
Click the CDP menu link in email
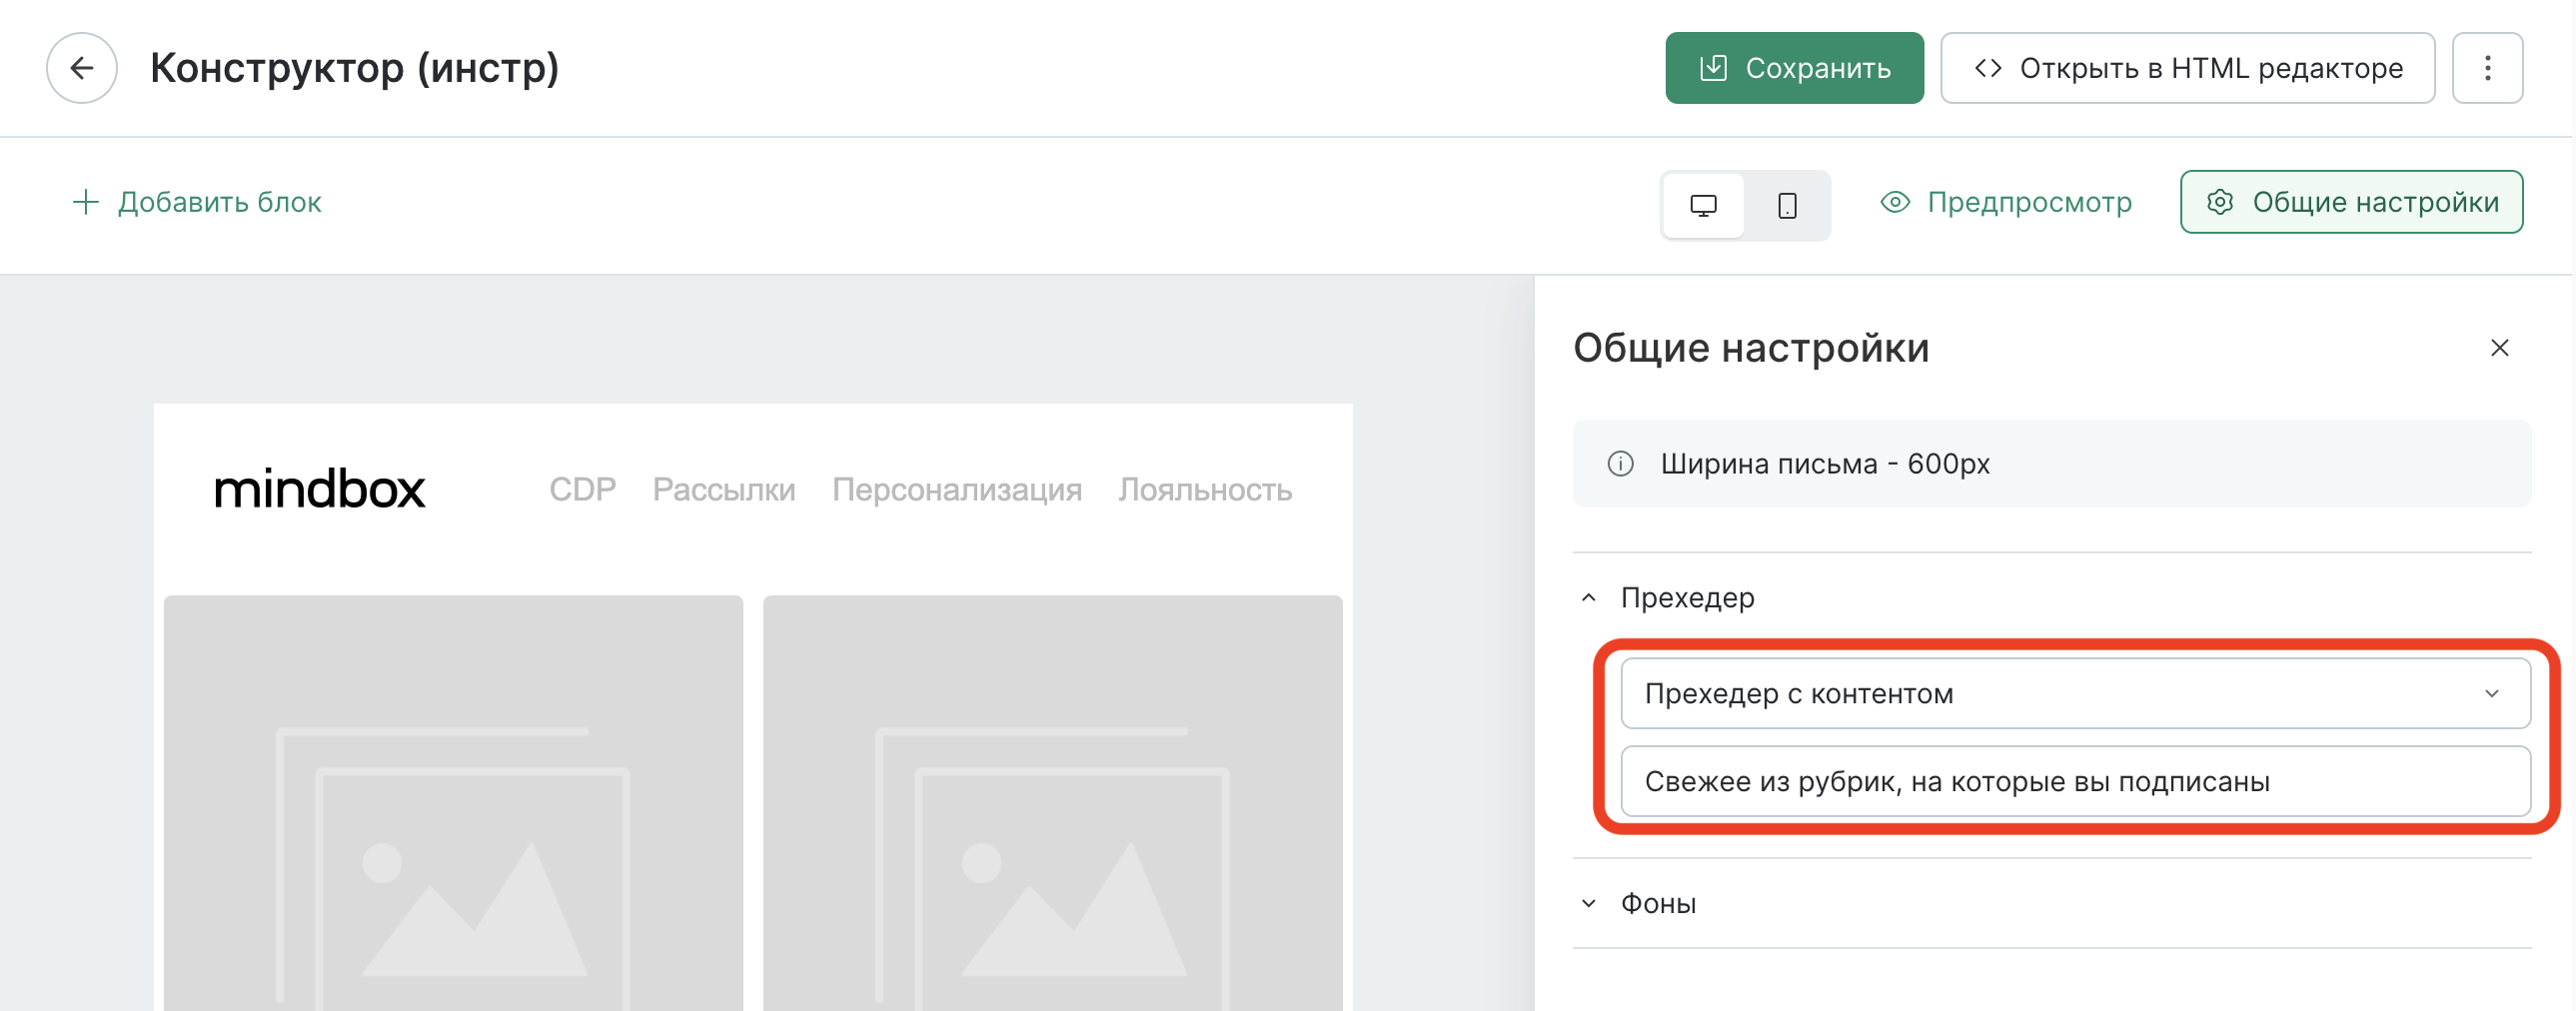tap(582, 490)
